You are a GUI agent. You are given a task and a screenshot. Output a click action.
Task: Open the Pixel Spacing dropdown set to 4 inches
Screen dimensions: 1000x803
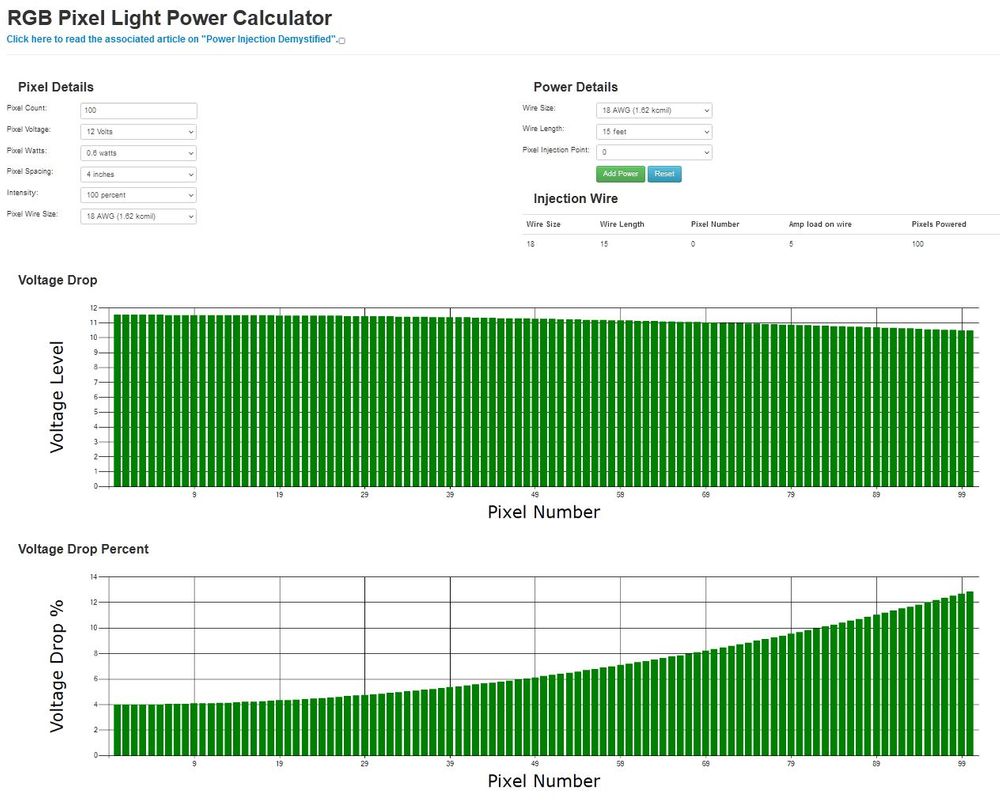click(139, 174)
